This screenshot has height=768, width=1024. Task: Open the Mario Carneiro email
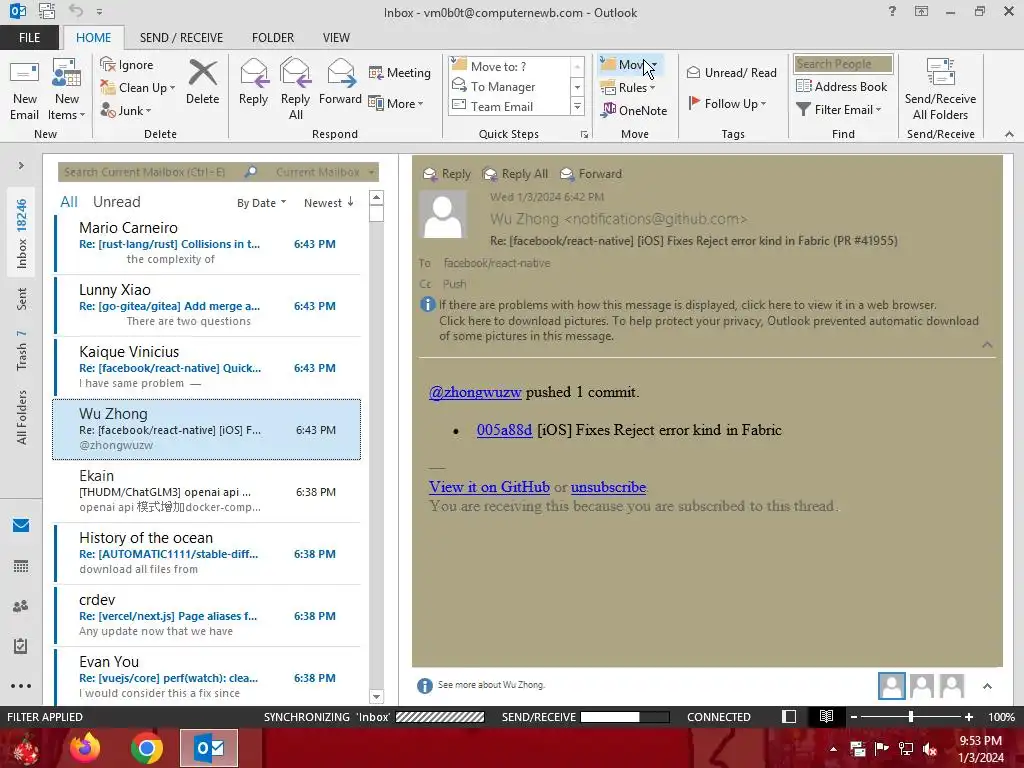click(x=207, y=244)
